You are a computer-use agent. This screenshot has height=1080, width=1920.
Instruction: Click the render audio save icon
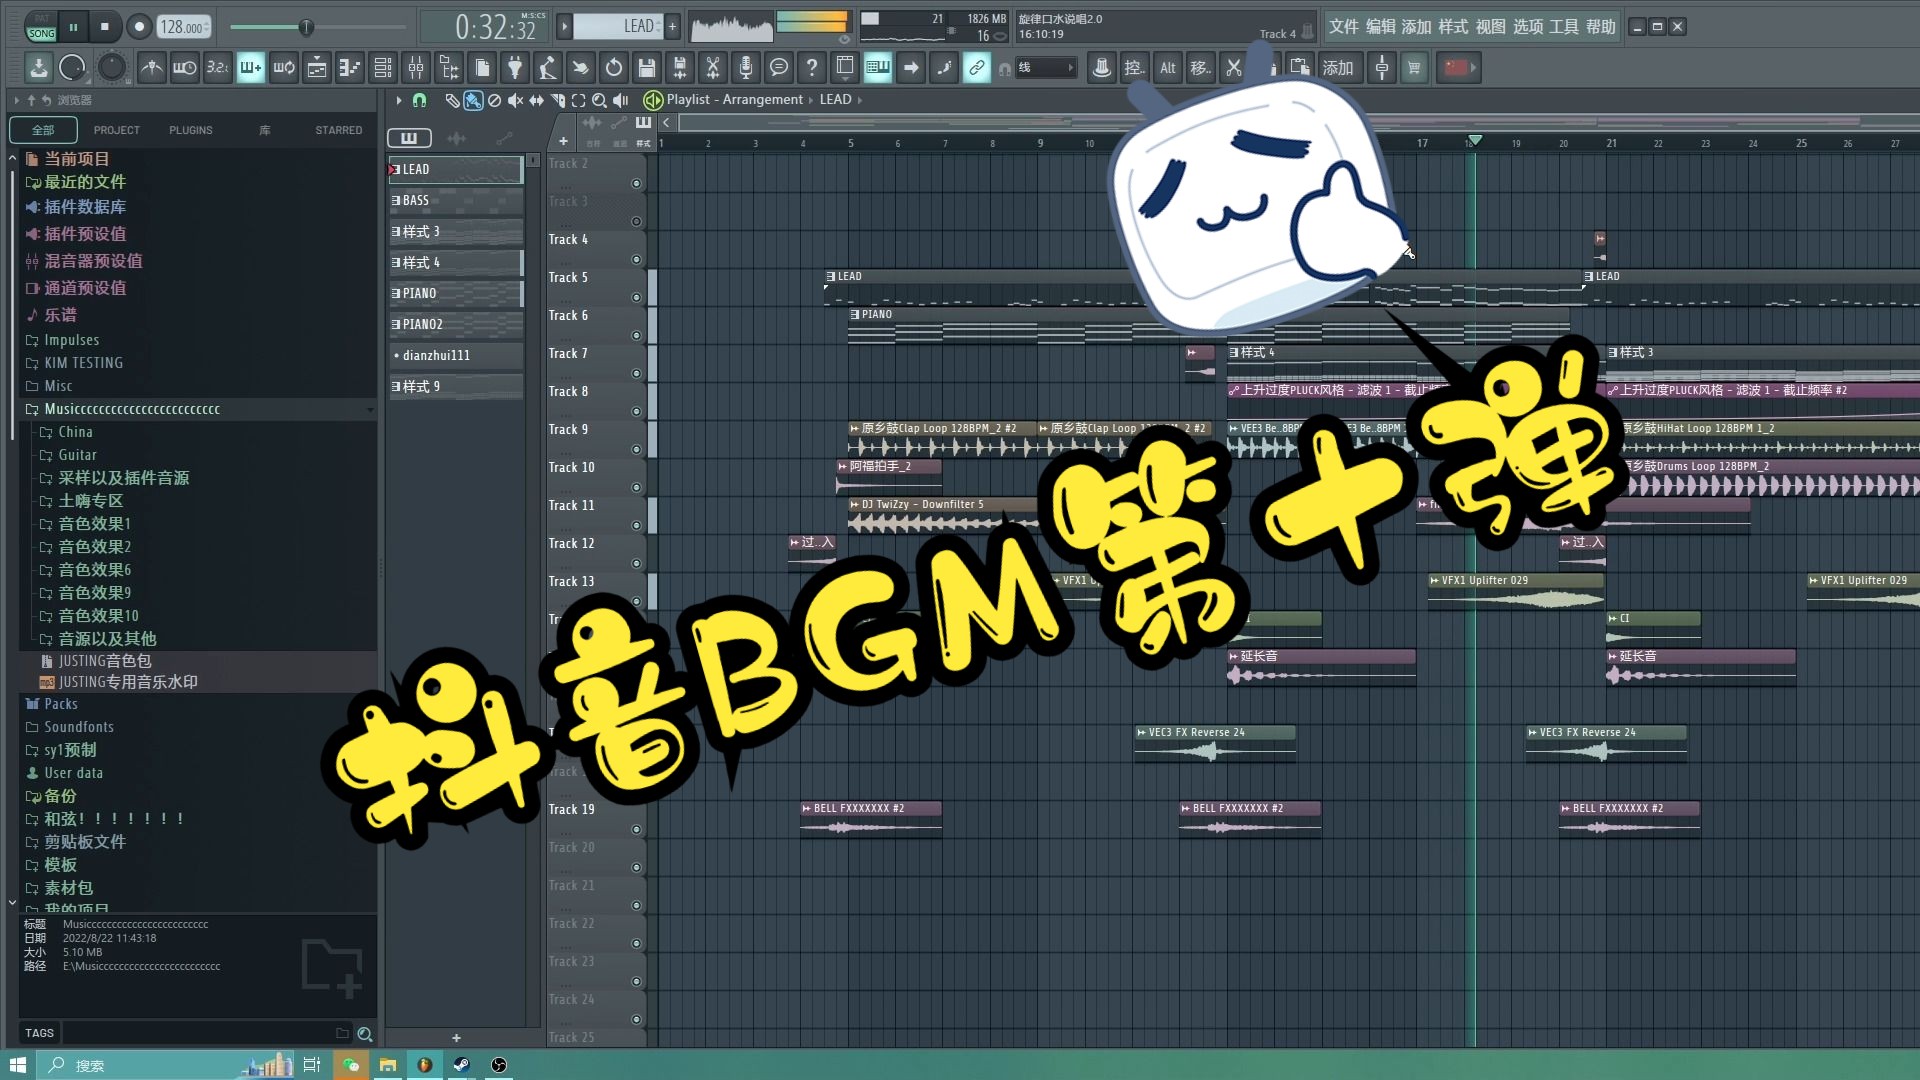[x=680, y=68]
